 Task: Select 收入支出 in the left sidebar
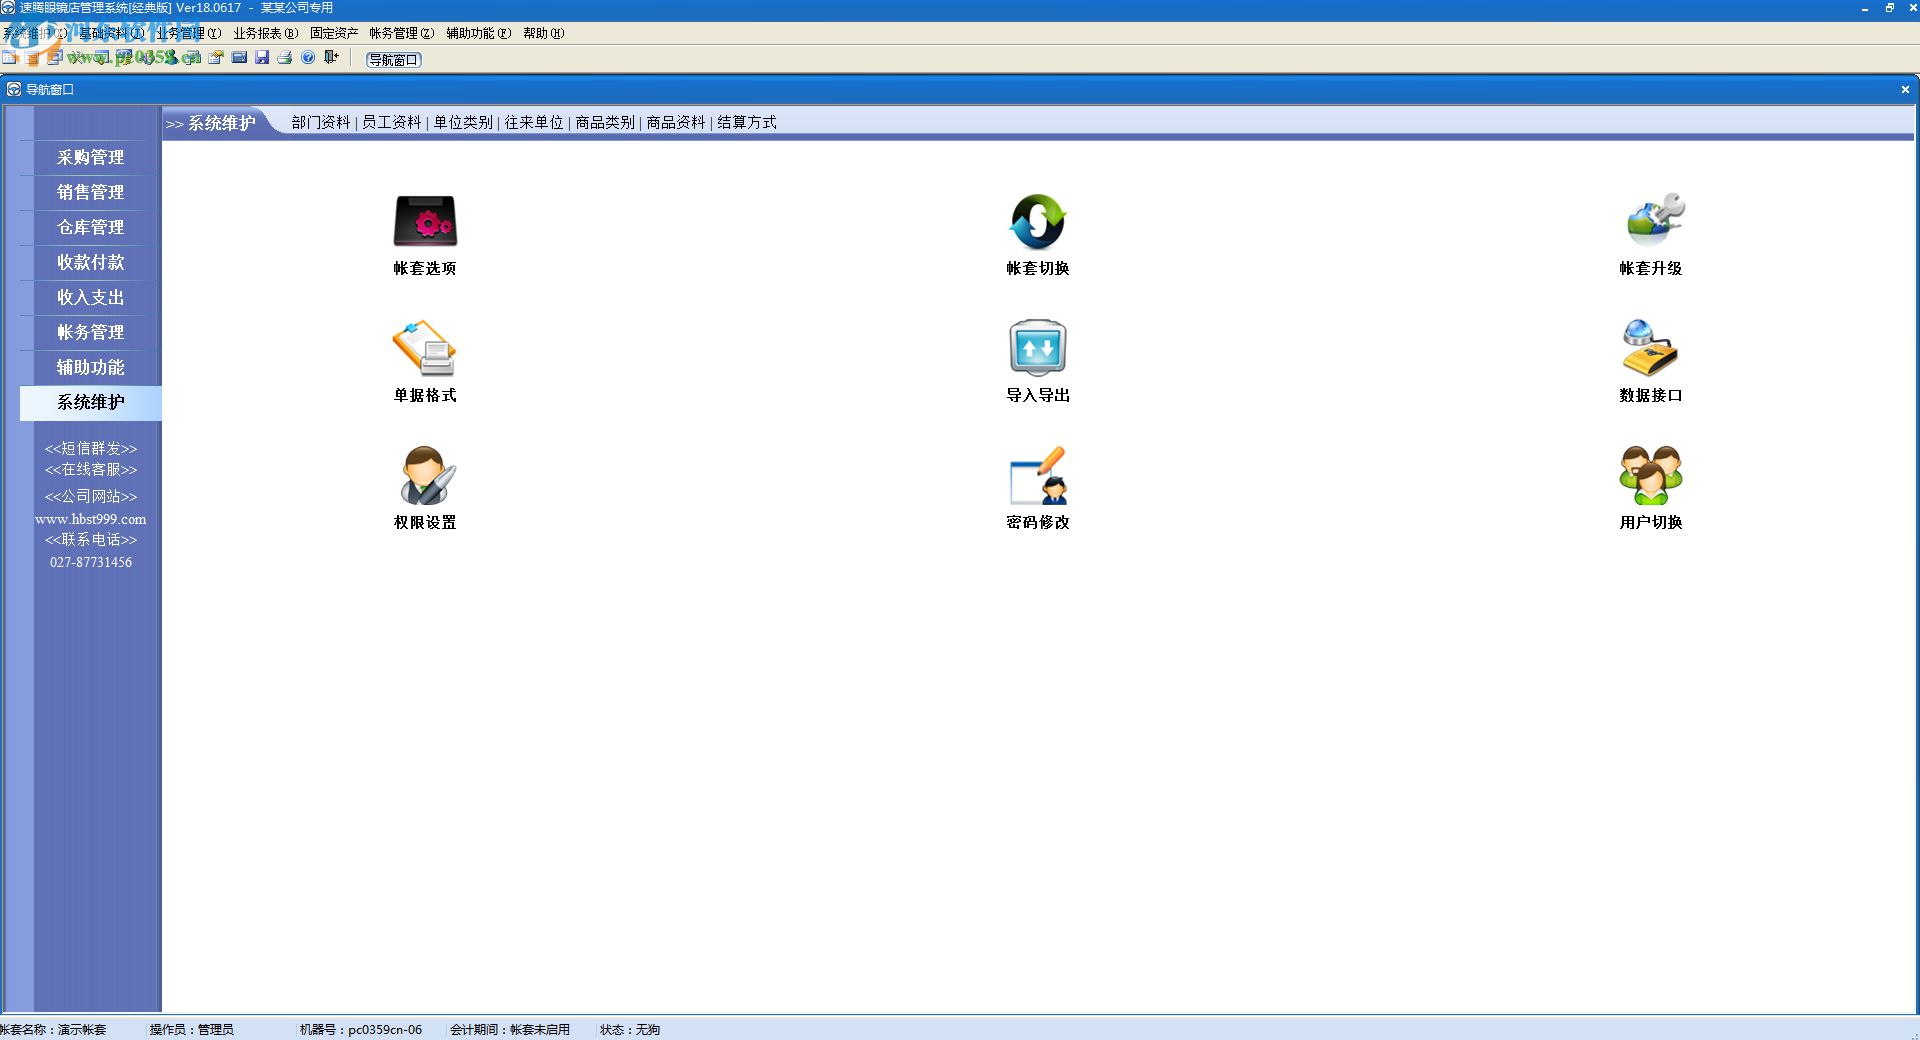pos(90,297)
